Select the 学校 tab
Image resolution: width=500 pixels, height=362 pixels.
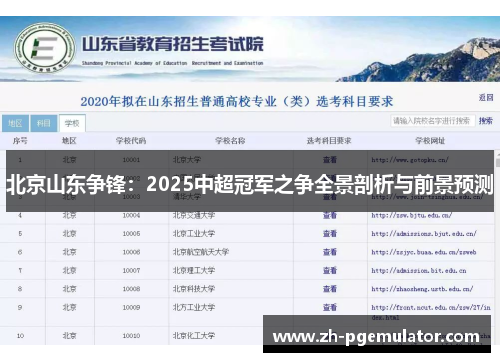(72, 123)
